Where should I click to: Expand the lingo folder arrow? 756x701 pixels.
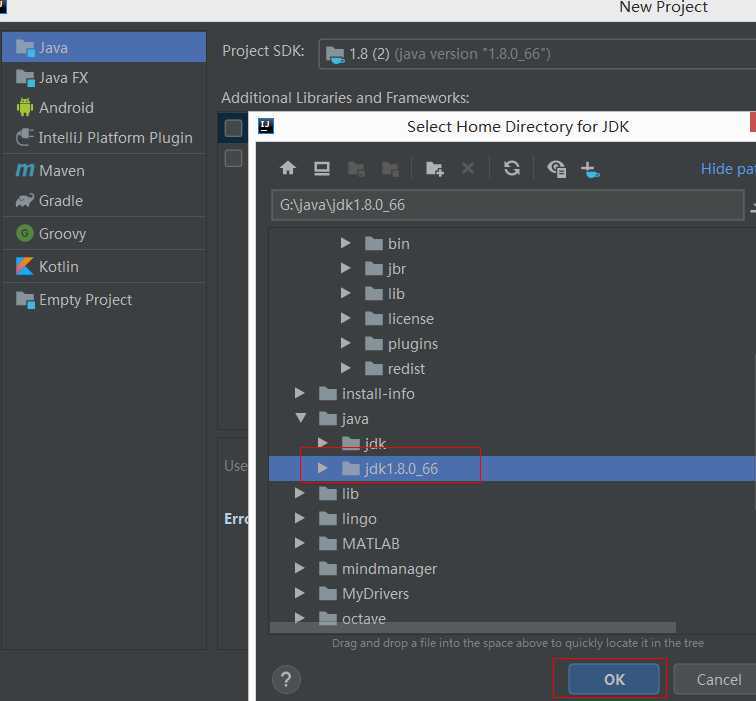(299, 518)
